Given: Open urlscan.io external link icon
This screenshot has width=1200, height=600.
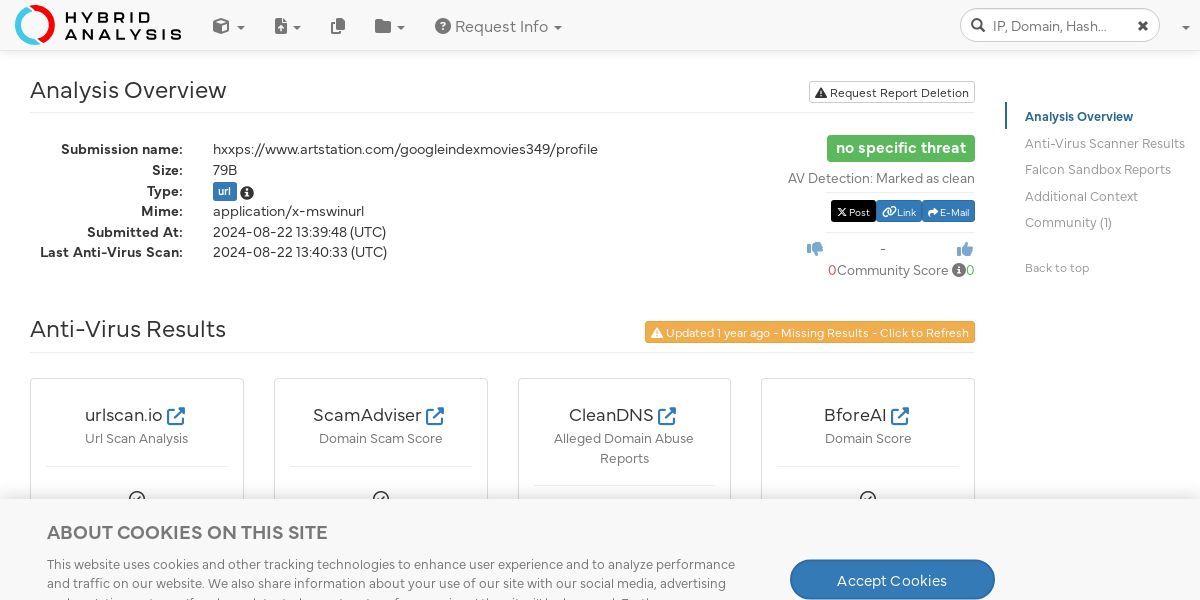Looking at the screenshot, I should tap(176, 415).
